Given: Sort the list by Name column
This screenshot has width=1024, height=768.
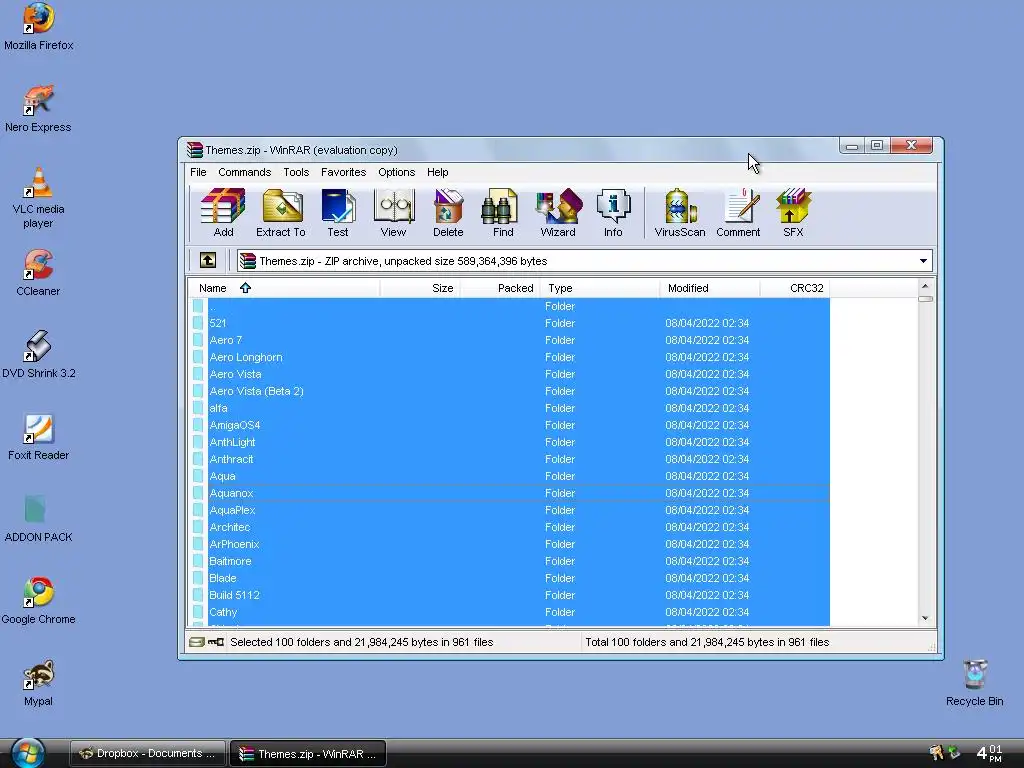Looking at the screenshot, I should pos(283,288).
